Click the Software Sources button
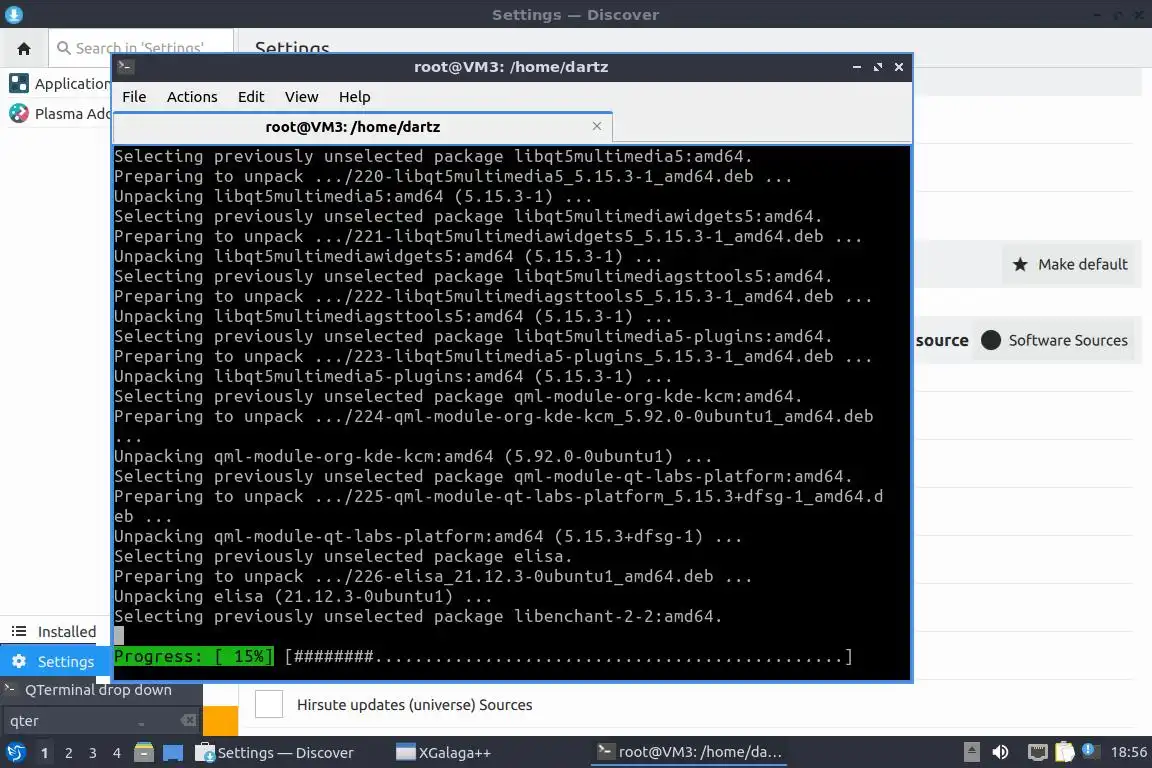The width and height of the screenshot is (1152, 768). [x=1056, y=340]
